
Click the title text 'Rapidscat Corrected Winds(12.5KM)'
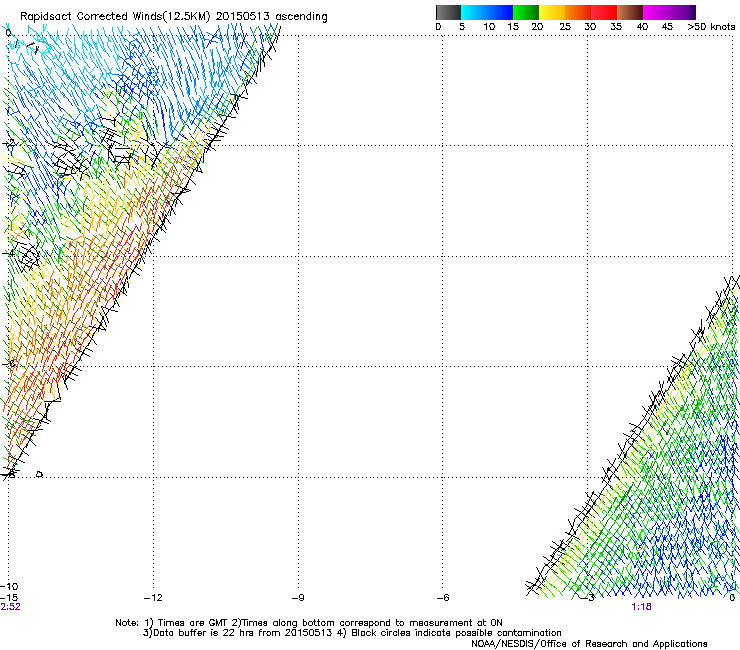[x=115, y=16]
